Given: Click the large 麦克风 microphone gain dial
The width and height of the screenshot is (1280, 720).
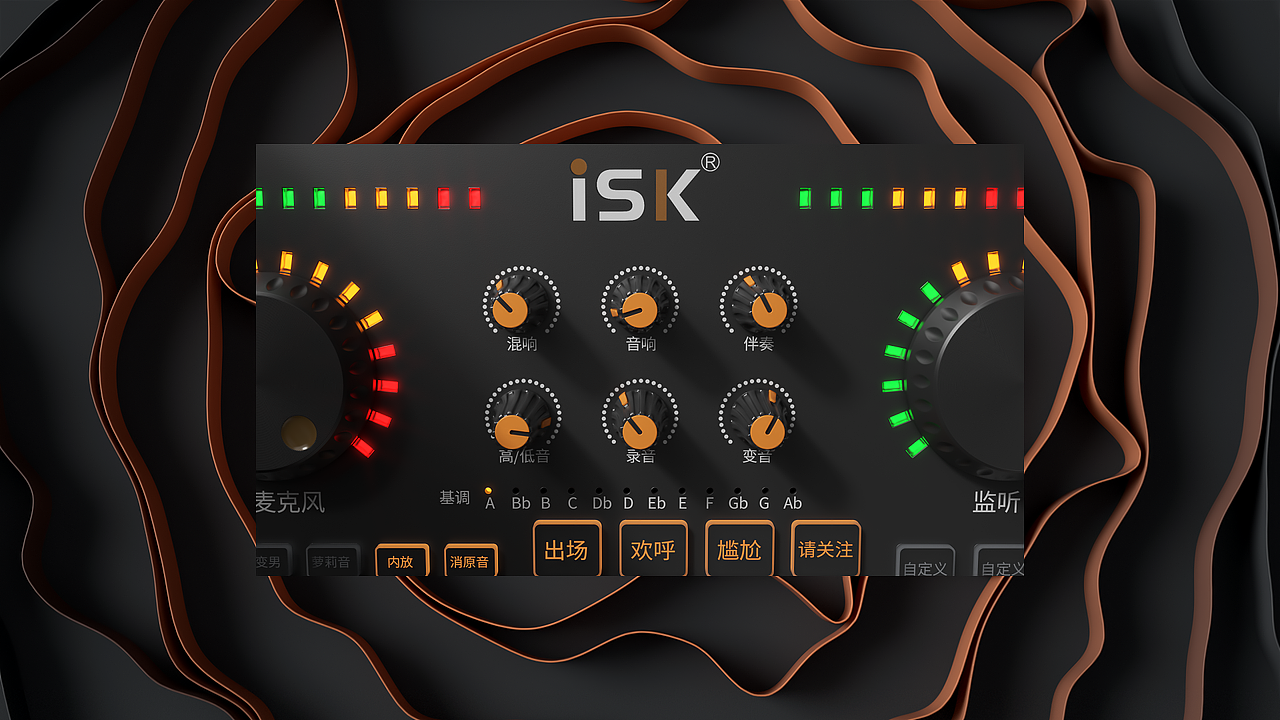Looking at the screenshot, I should click(x=300, y=370).
